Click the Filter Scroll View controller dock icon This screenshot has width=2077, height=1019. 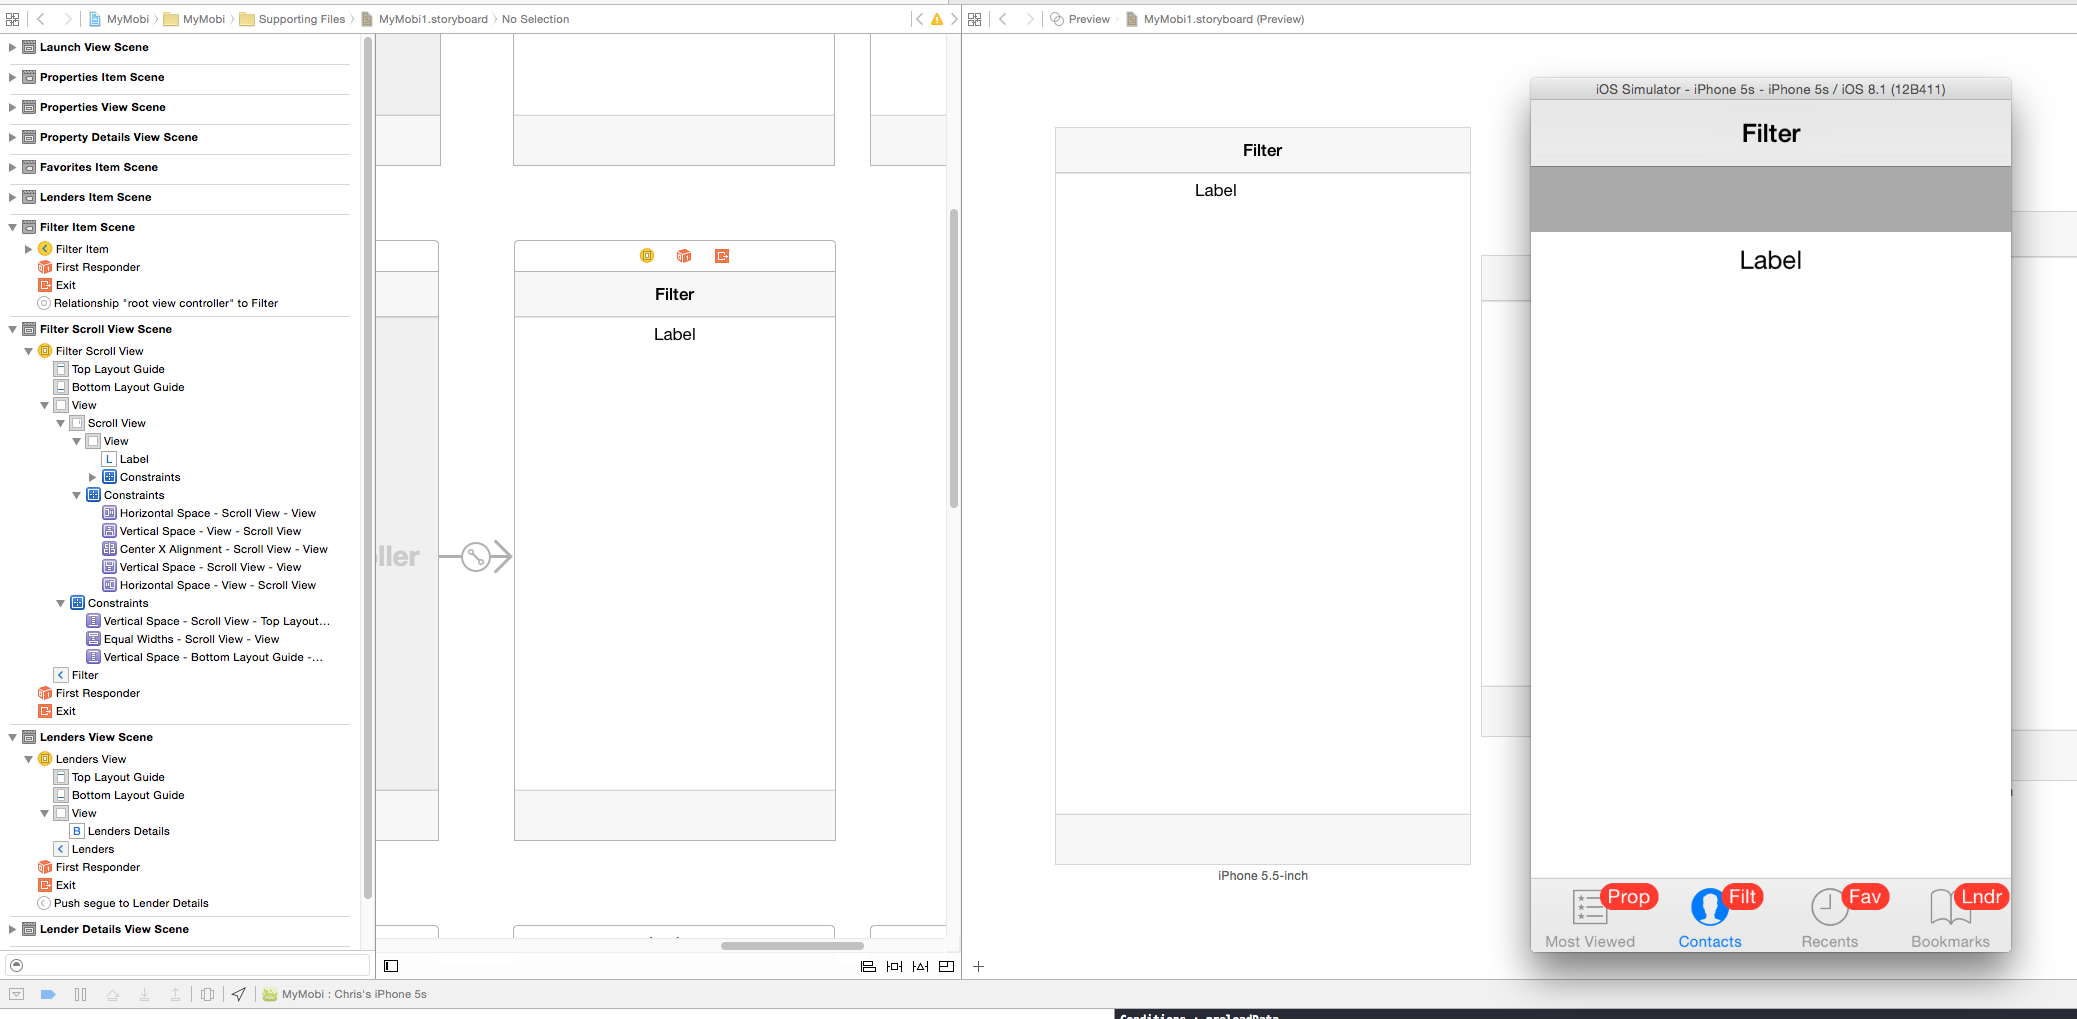tap(647, 256)
